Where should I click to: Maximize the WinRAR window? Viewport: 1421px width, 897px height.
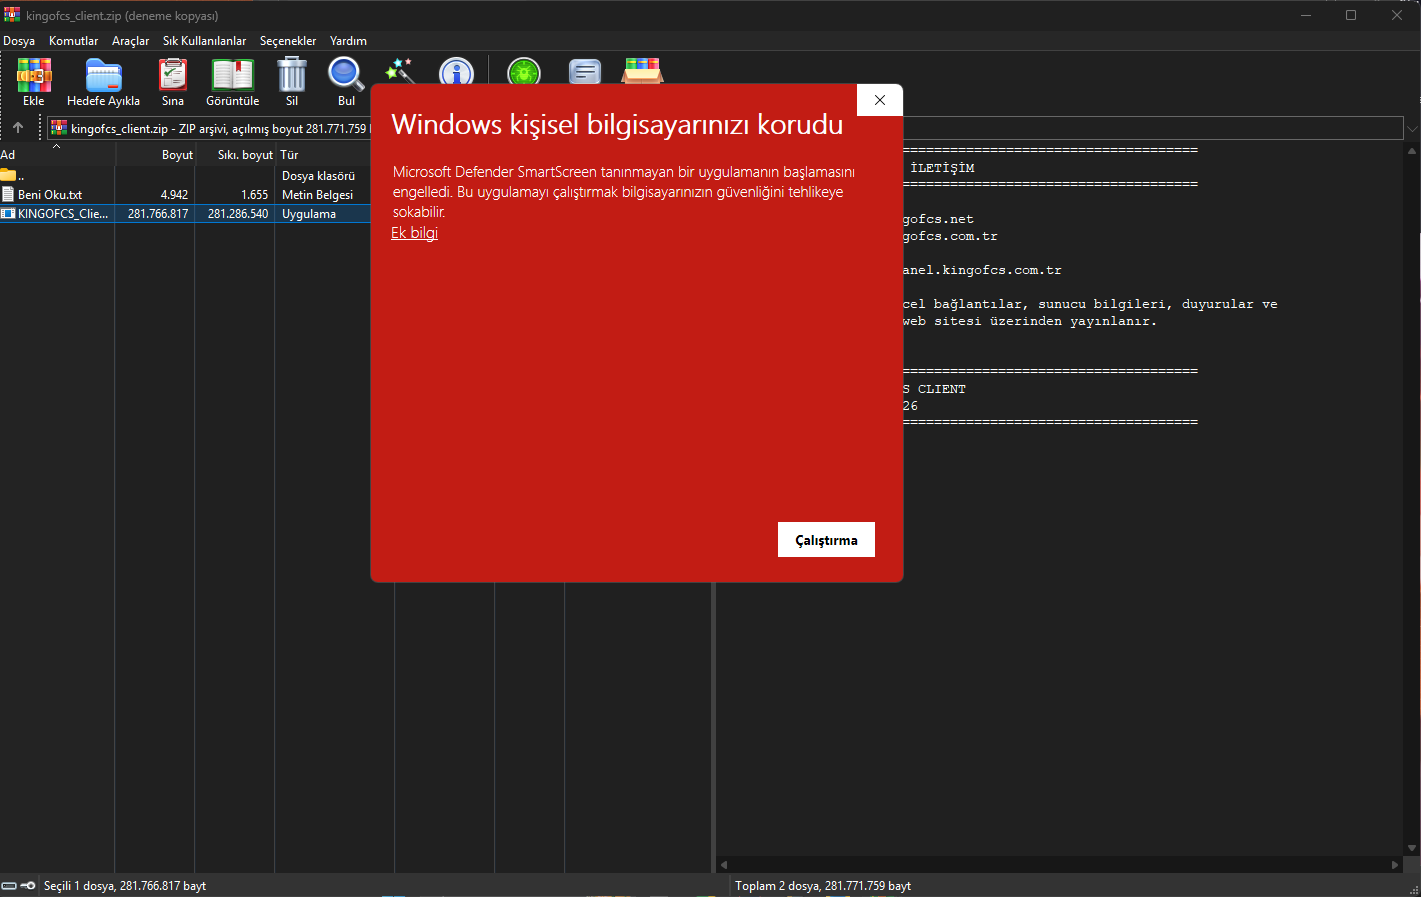click(x=1351, y=15)
